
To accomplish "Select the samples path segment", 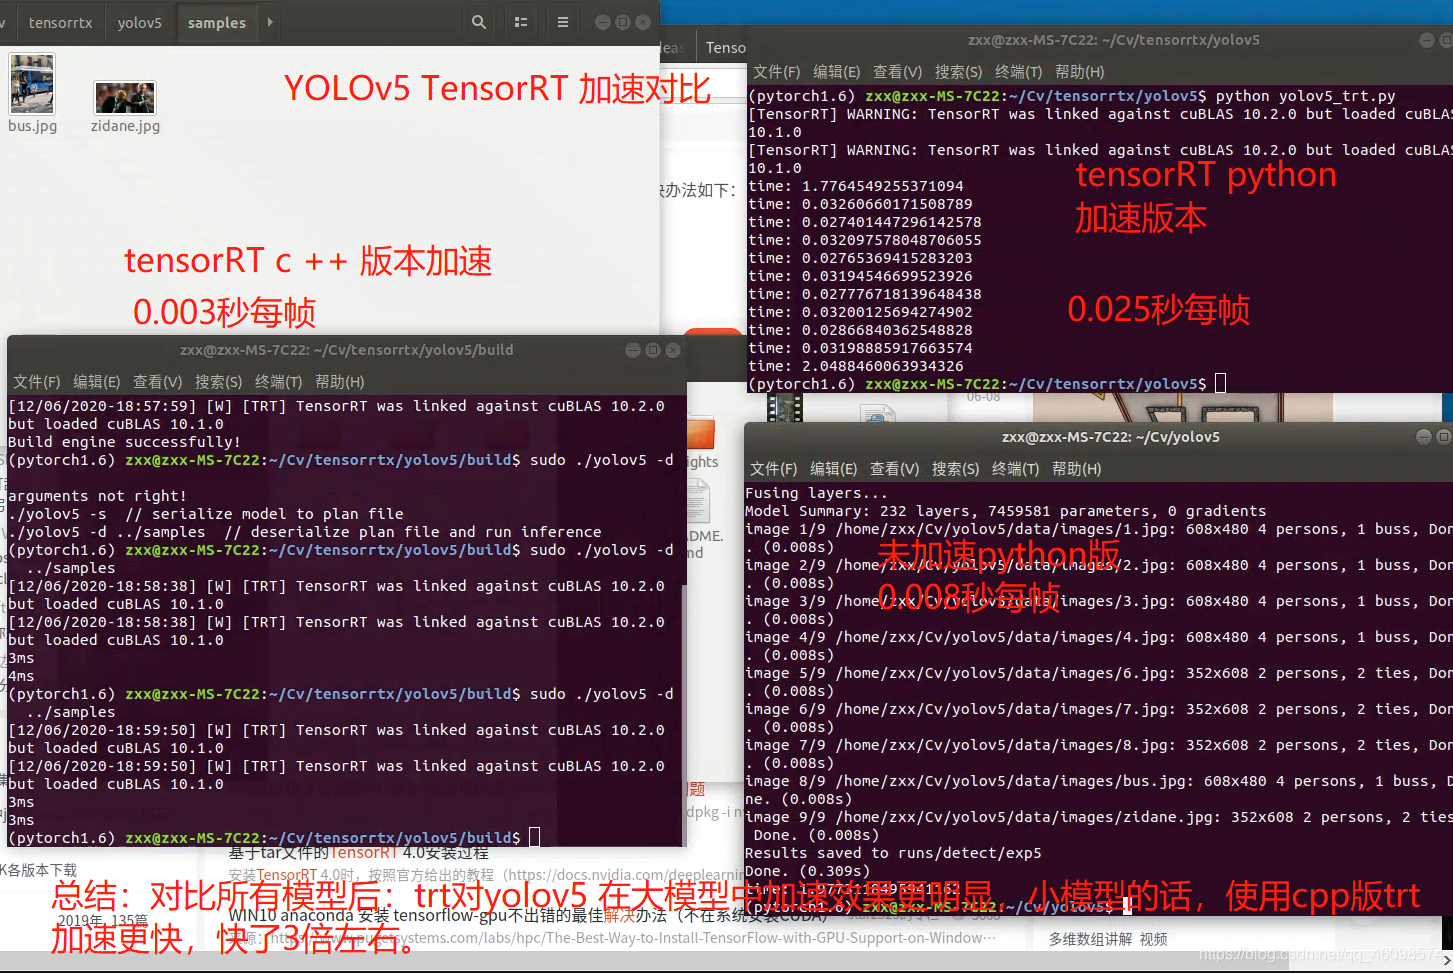I will 217,22.
